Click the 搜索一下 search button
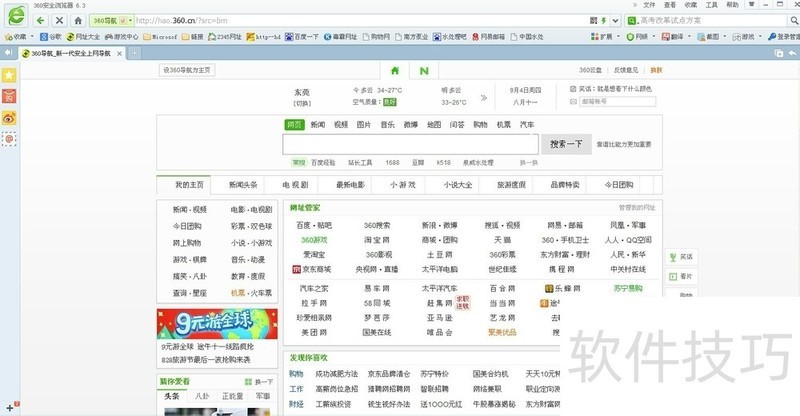The width and height of the screenshot is (800, 416). click(566, 144)
